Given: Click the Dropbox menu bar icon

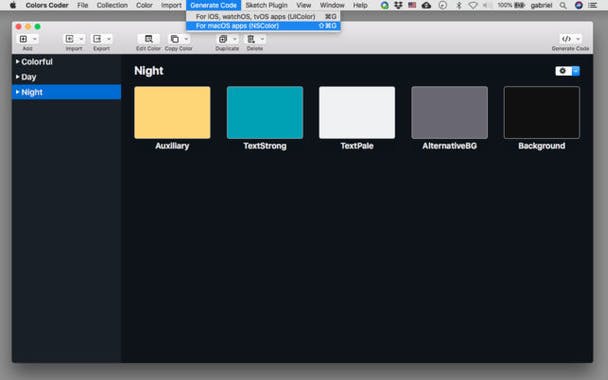Looking at the screenshot, I should click(398, 5).
